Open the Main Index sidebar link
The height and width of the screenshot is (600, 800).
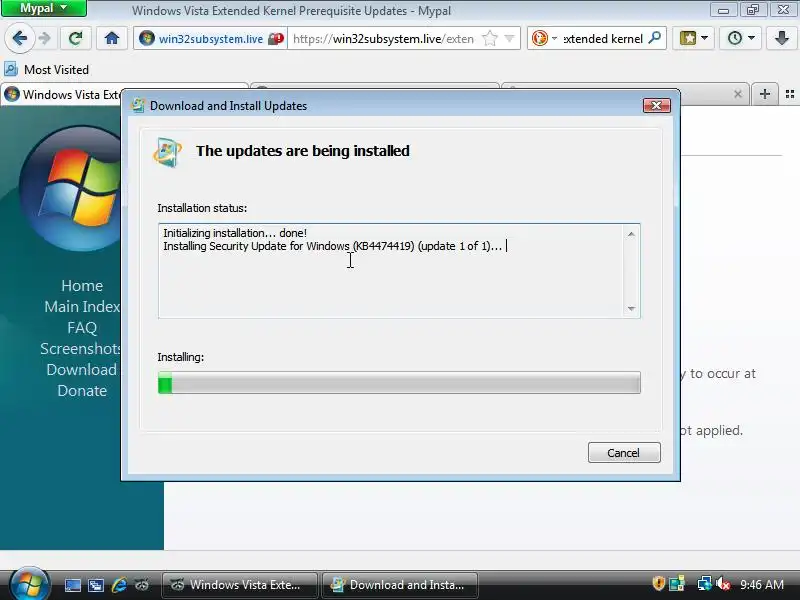click(x=82, y=307)
